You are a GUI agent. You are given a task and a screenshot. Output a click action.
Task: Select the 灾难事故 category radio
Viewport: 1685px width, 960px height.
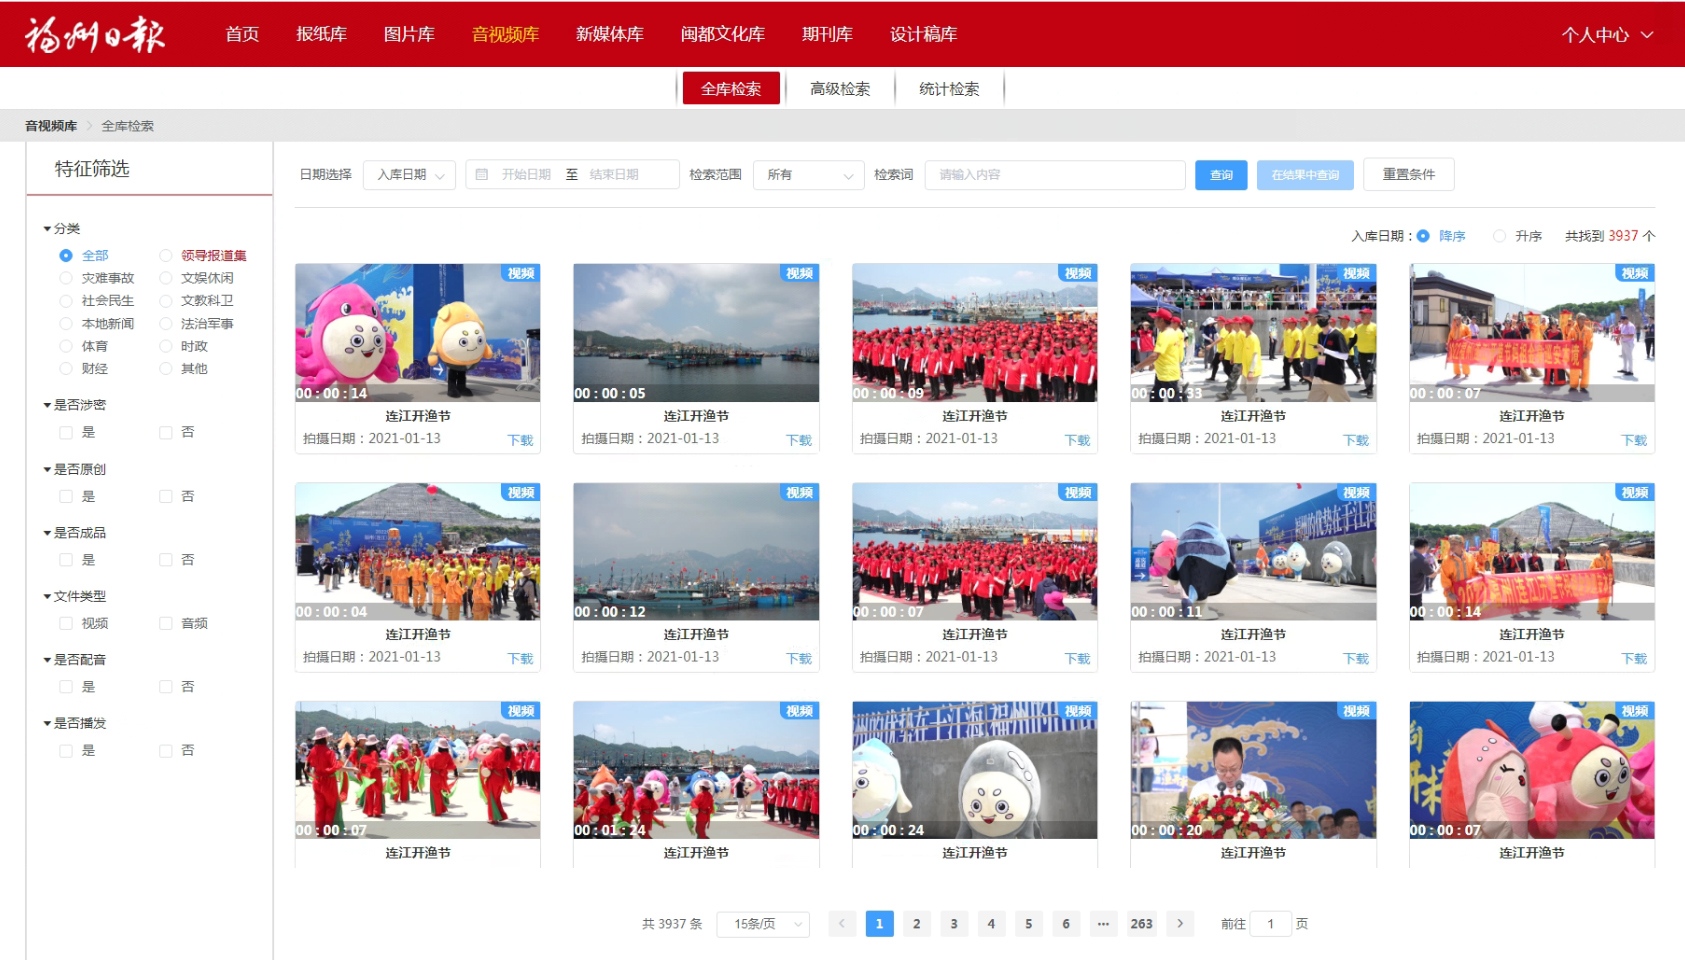coord(66,278)
